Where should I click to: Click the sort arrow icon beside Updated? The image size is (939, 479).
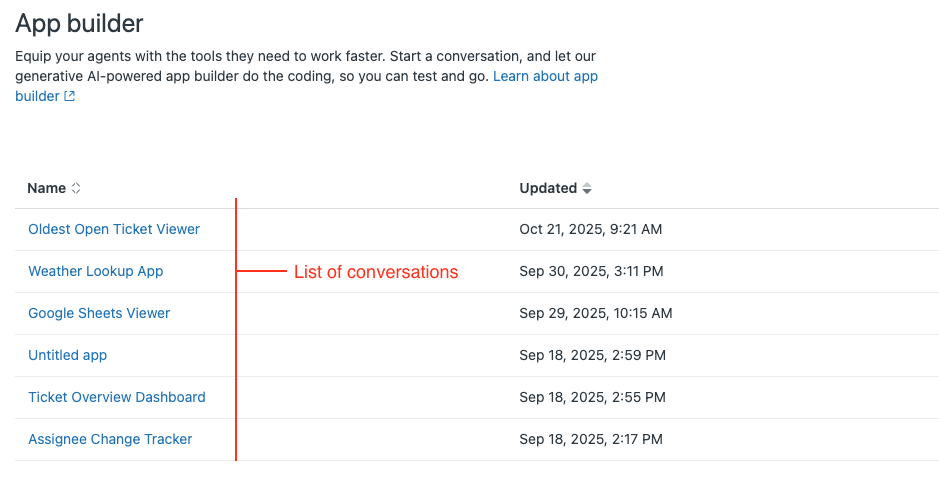click(x=587, y=188)
